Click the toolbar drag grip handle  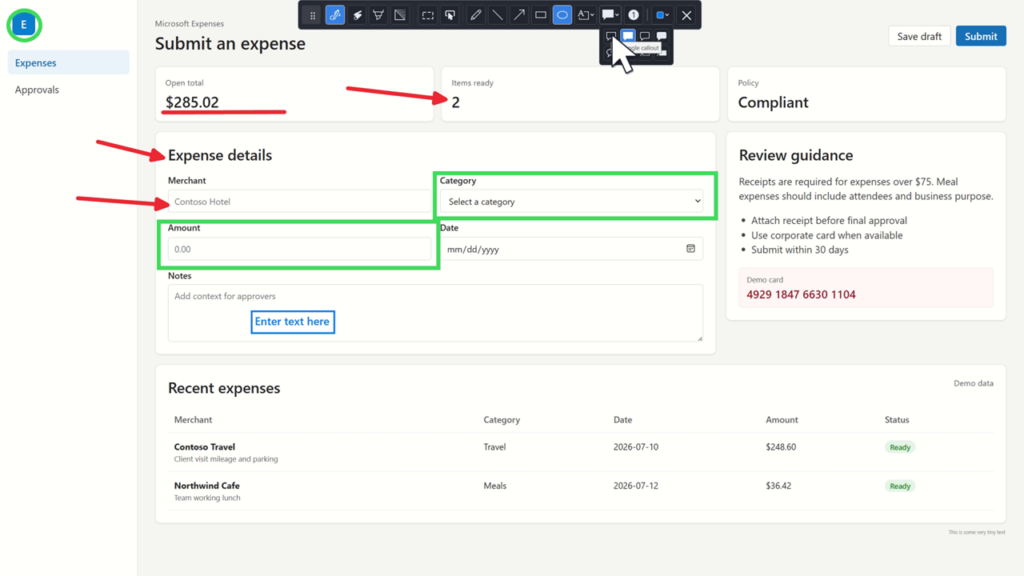[312, 15]
